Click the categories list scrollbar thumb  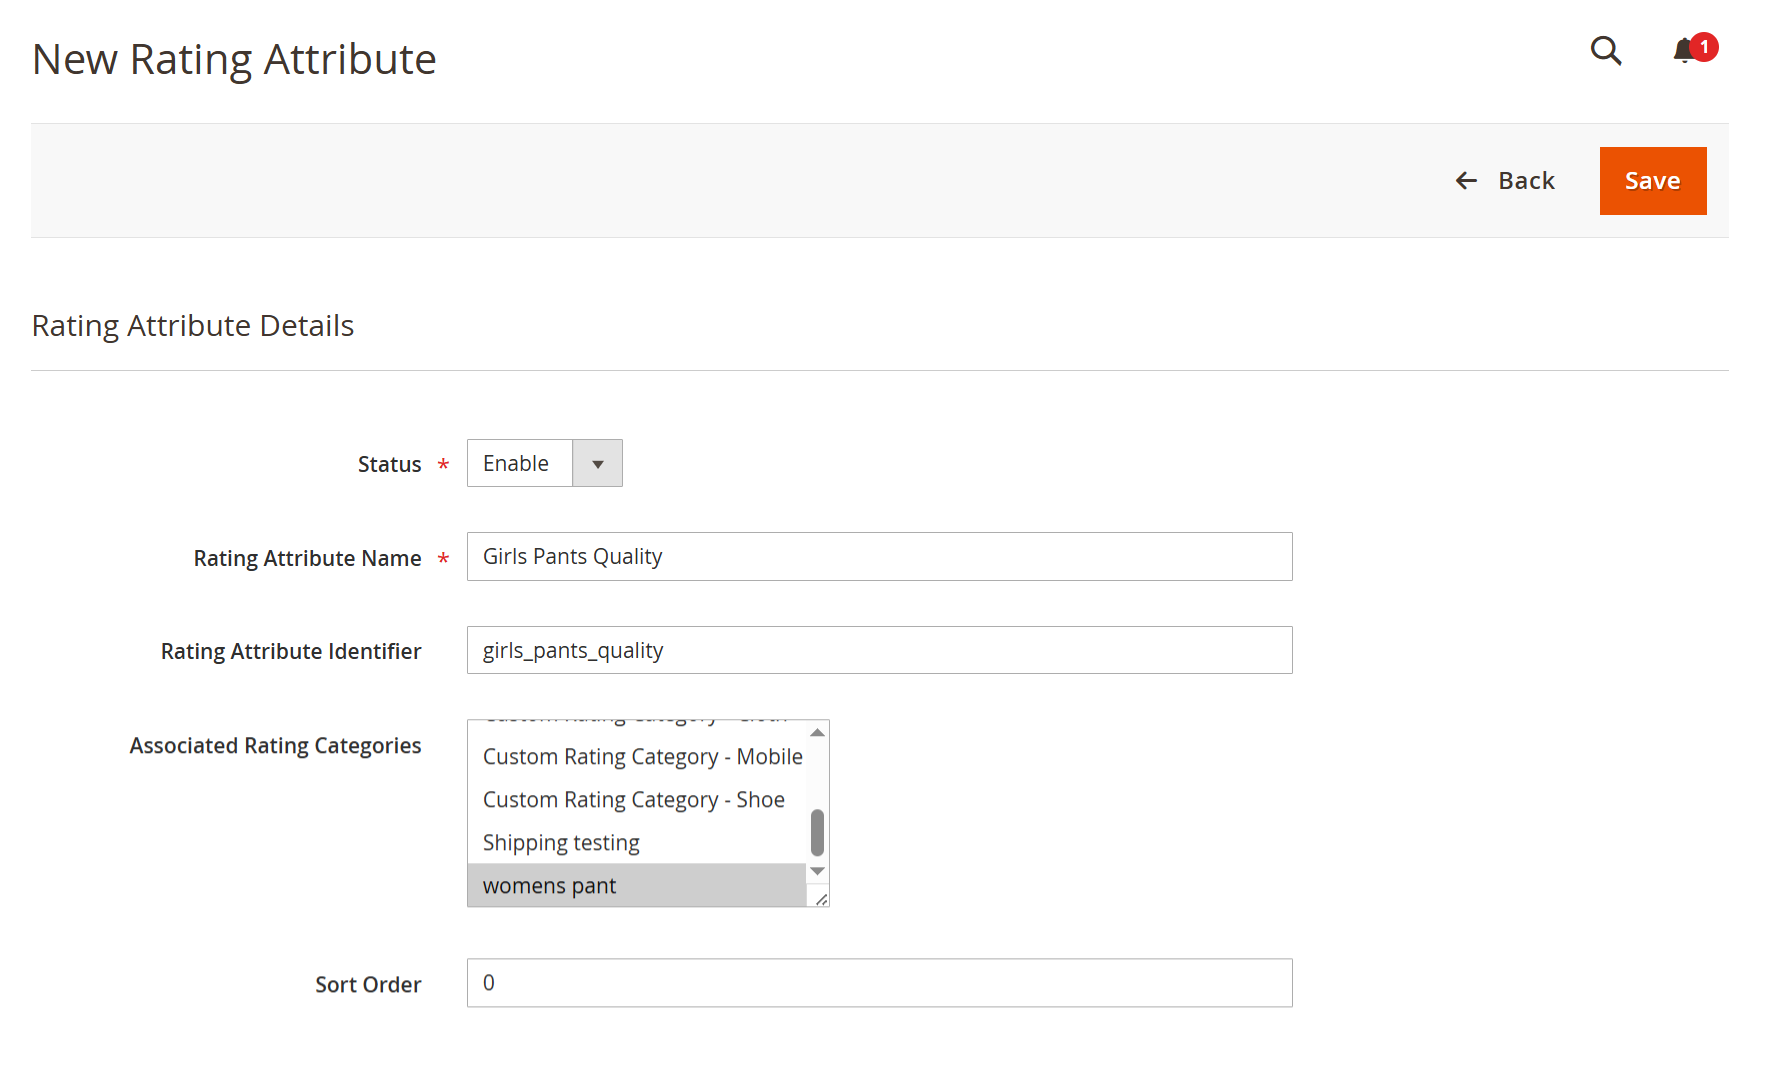click(817, 832)
